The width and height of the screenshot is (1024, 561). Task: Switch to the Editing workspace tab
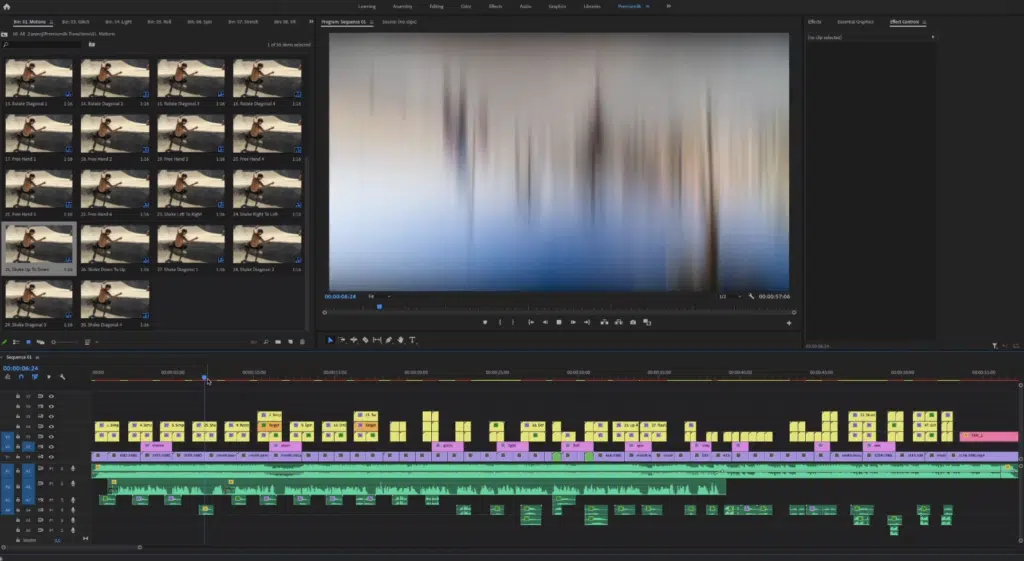coord(436,6)
